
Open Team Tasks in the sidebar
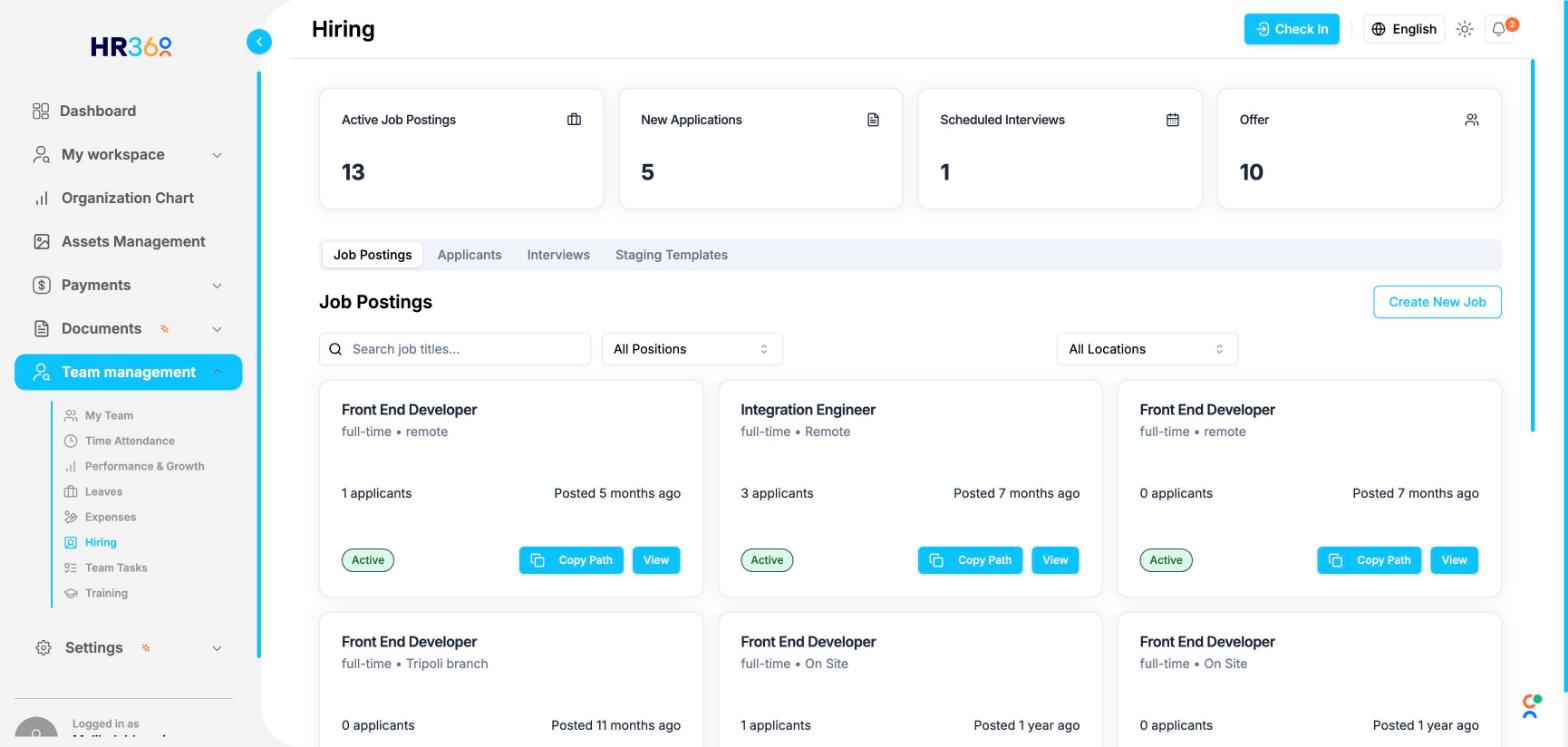tap(116, 568)
